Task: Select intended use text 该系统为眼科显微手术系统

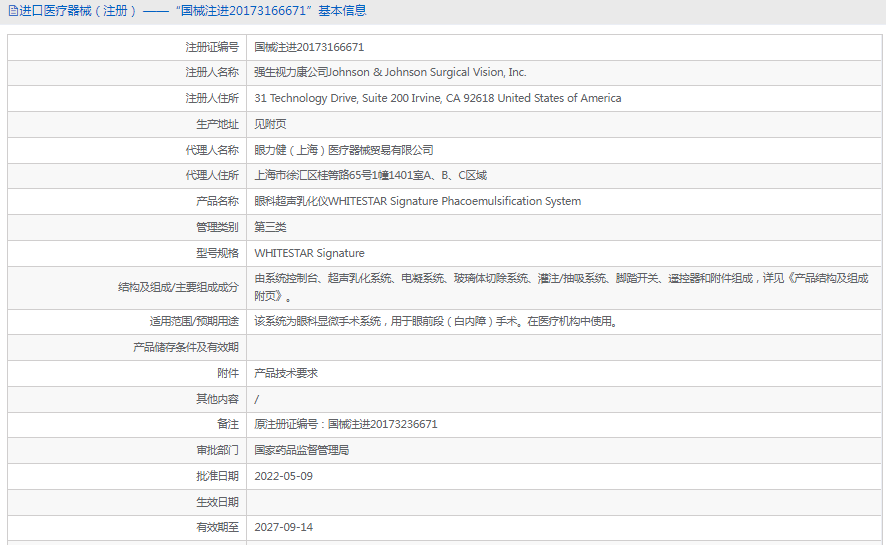Action: [x=437, y=322]
